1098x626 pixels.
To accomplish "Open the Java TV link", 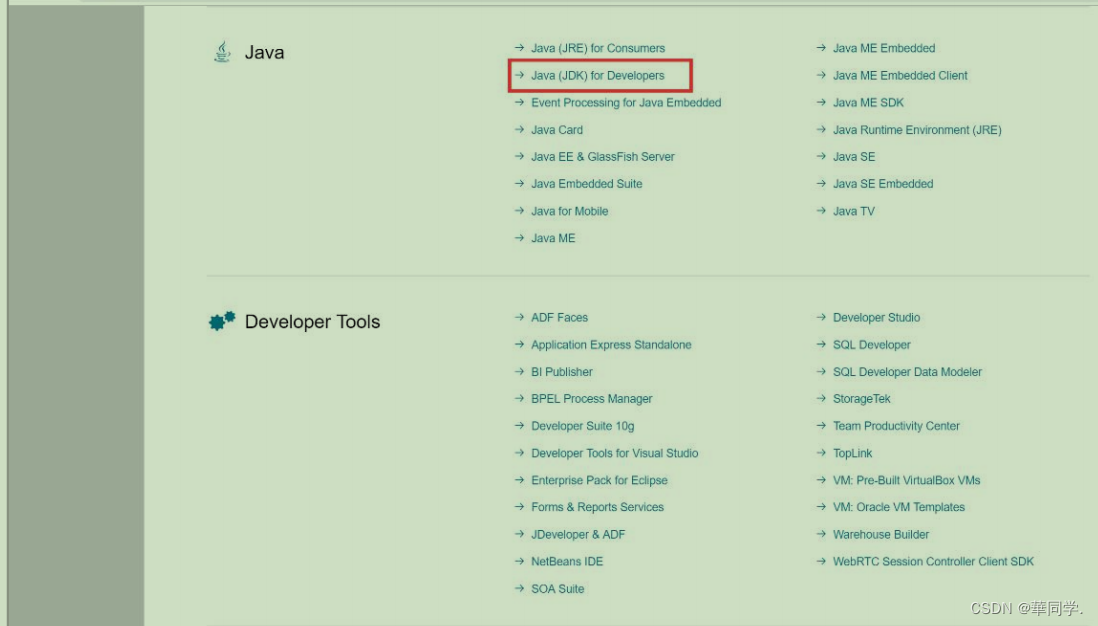I will (854, 211).
